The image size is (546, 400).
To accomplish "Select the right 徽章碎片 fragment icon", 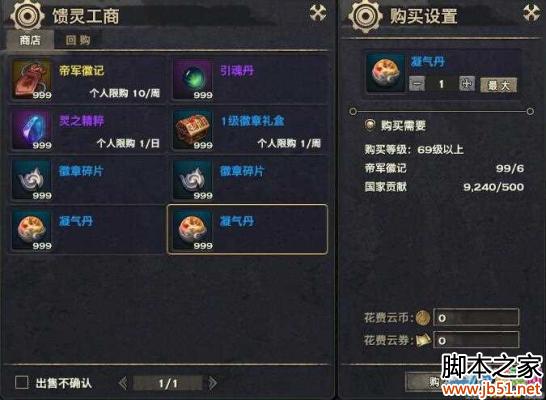I will pyautogui.click(x=193, y=180).
